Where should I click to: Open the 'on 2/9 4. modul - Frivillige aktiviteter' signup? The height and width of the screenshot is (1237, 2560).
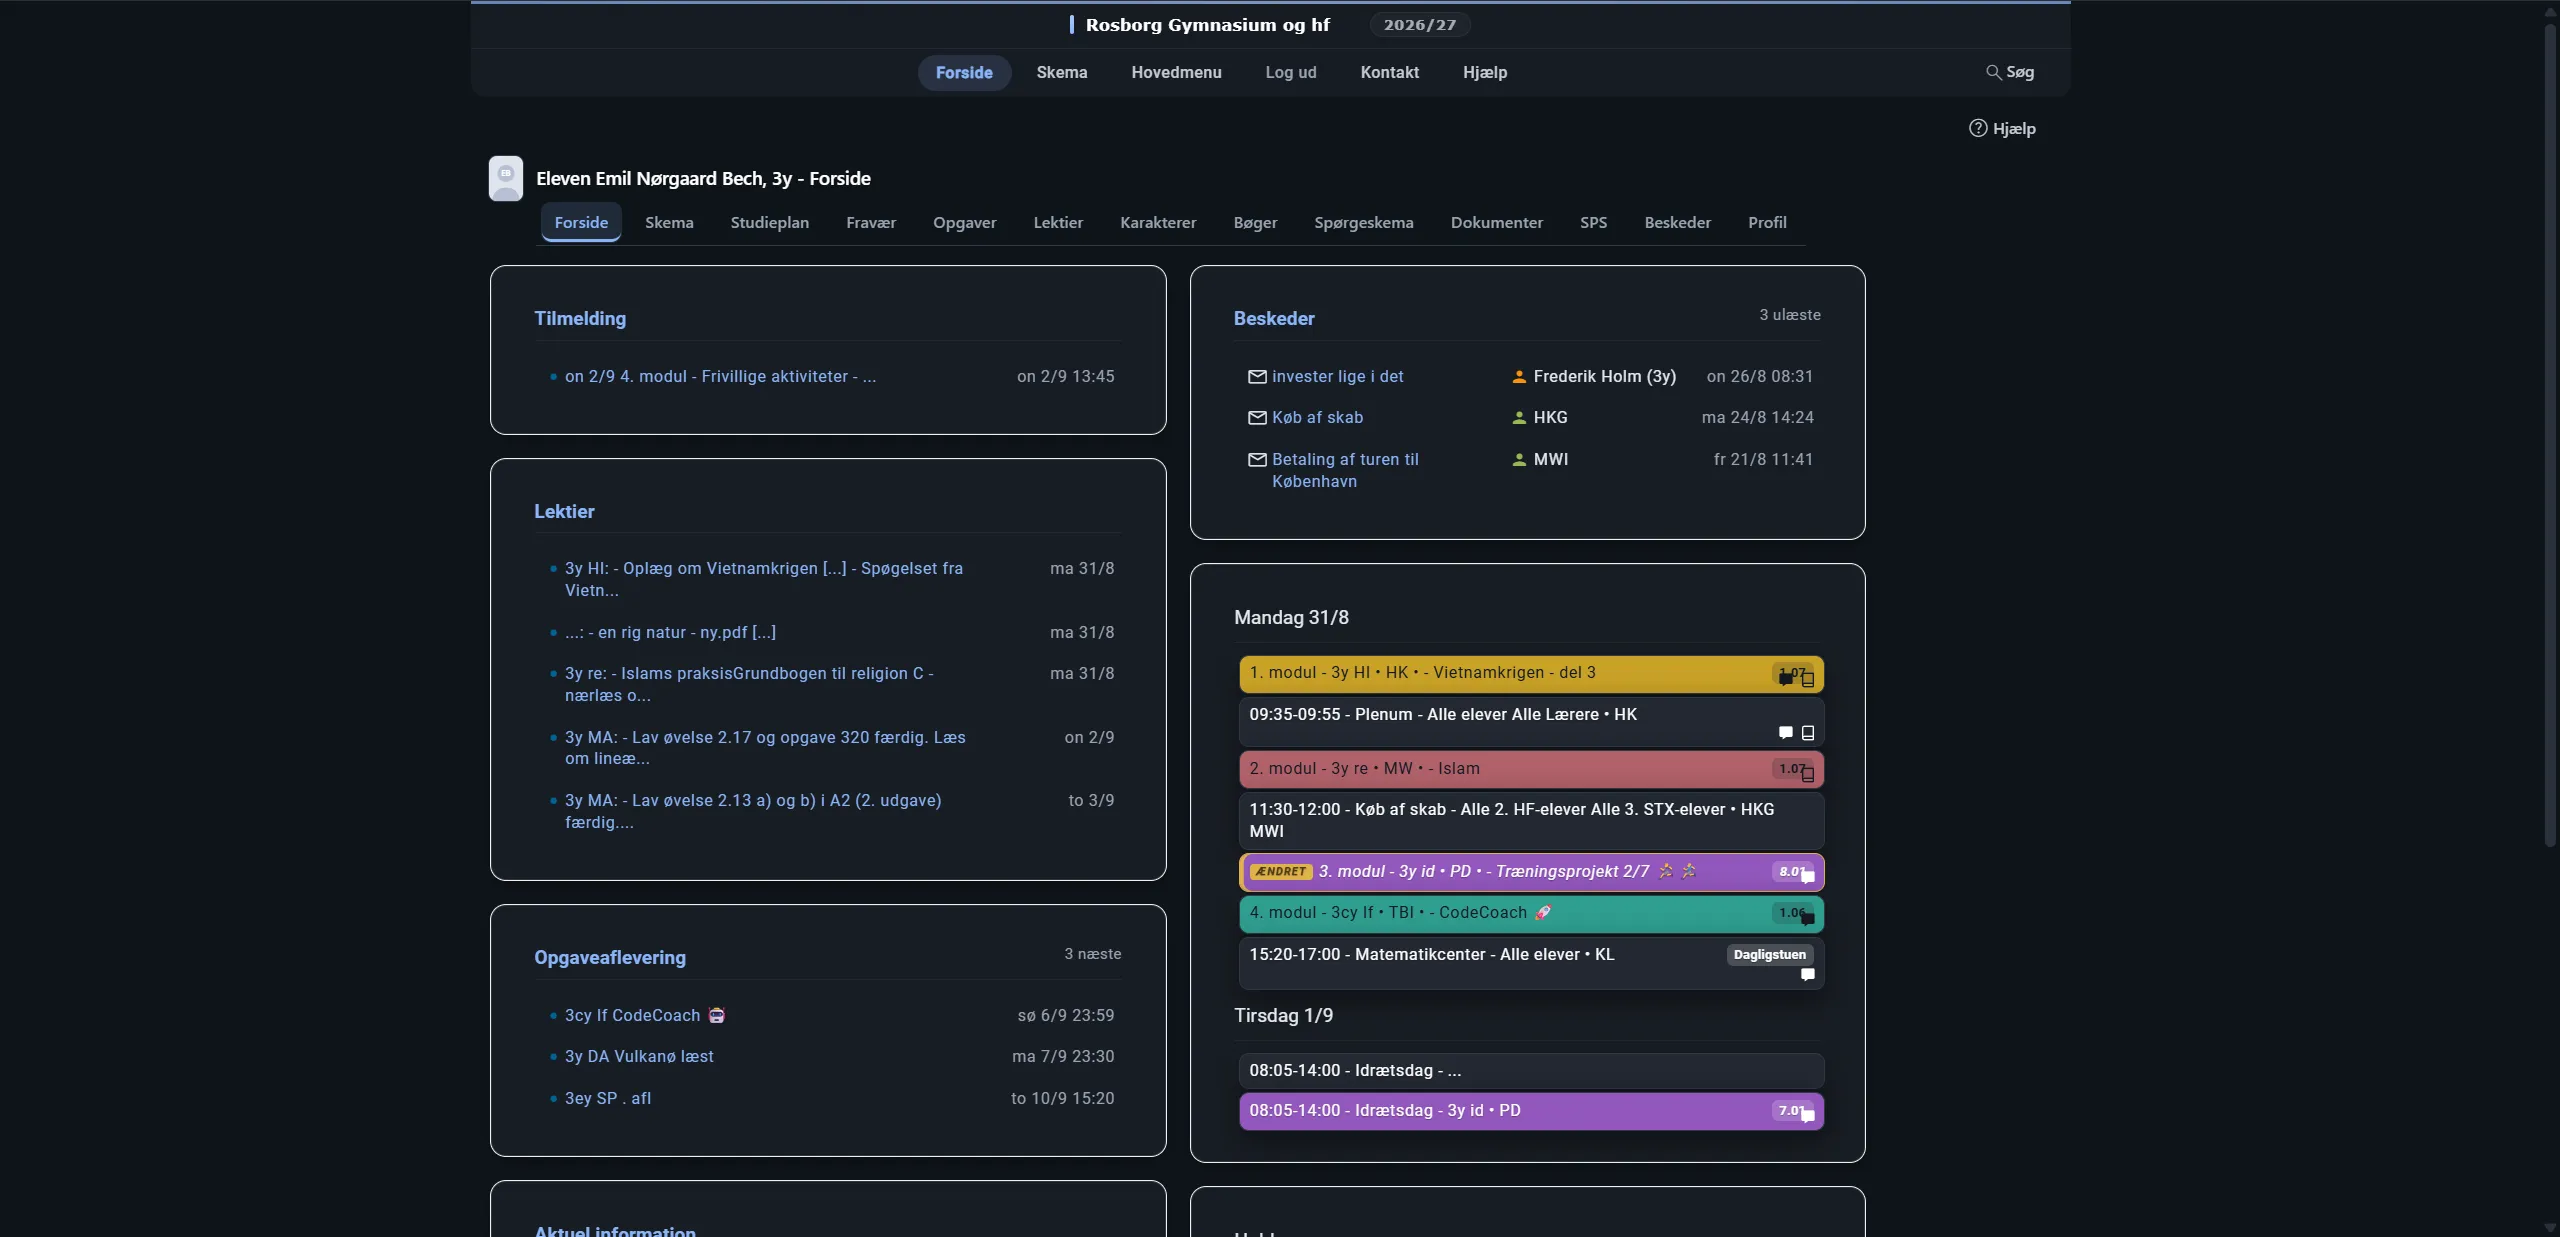[x=720, y=377]
